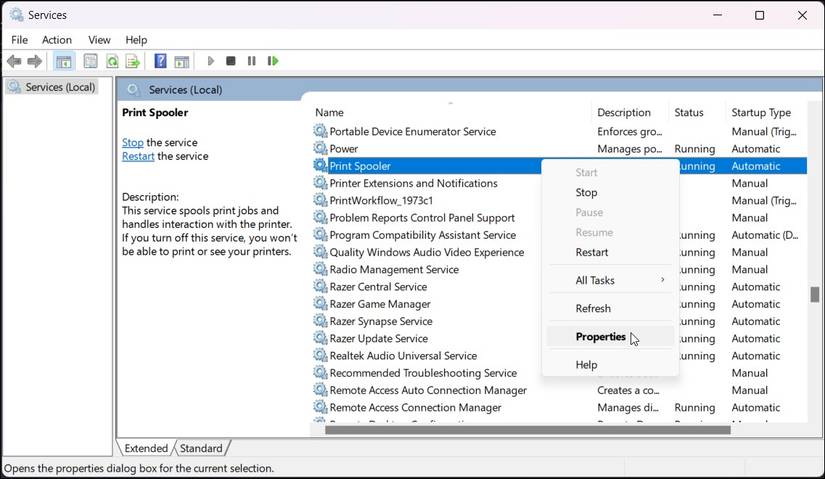Select Services (Local) in the left tree

pyautogui.click(x=59, y=87)
